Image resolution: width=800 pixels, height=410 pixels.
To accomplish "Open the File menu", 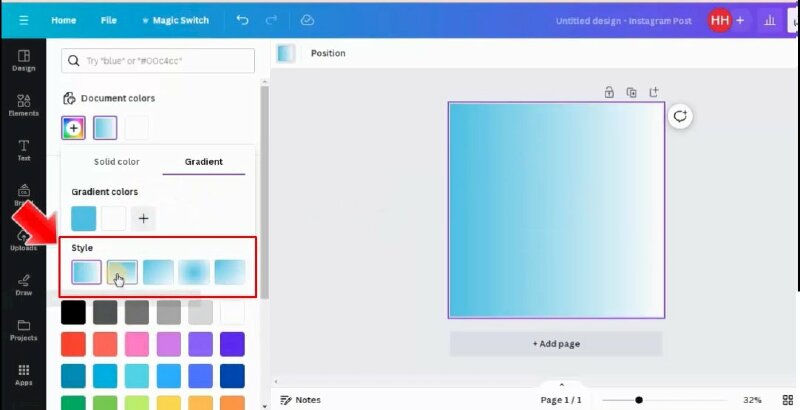I will tap(108, 20).
